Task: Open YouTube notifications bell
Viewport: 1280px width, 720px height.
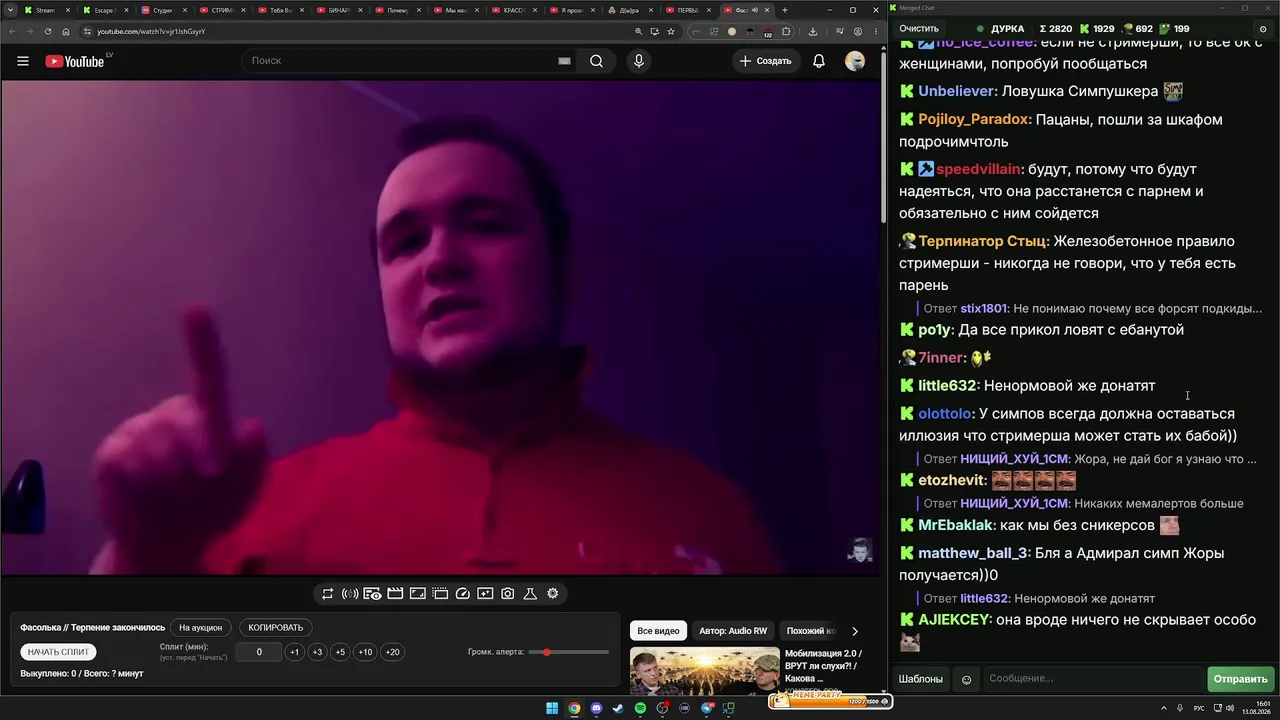Action: pos(819,61)
